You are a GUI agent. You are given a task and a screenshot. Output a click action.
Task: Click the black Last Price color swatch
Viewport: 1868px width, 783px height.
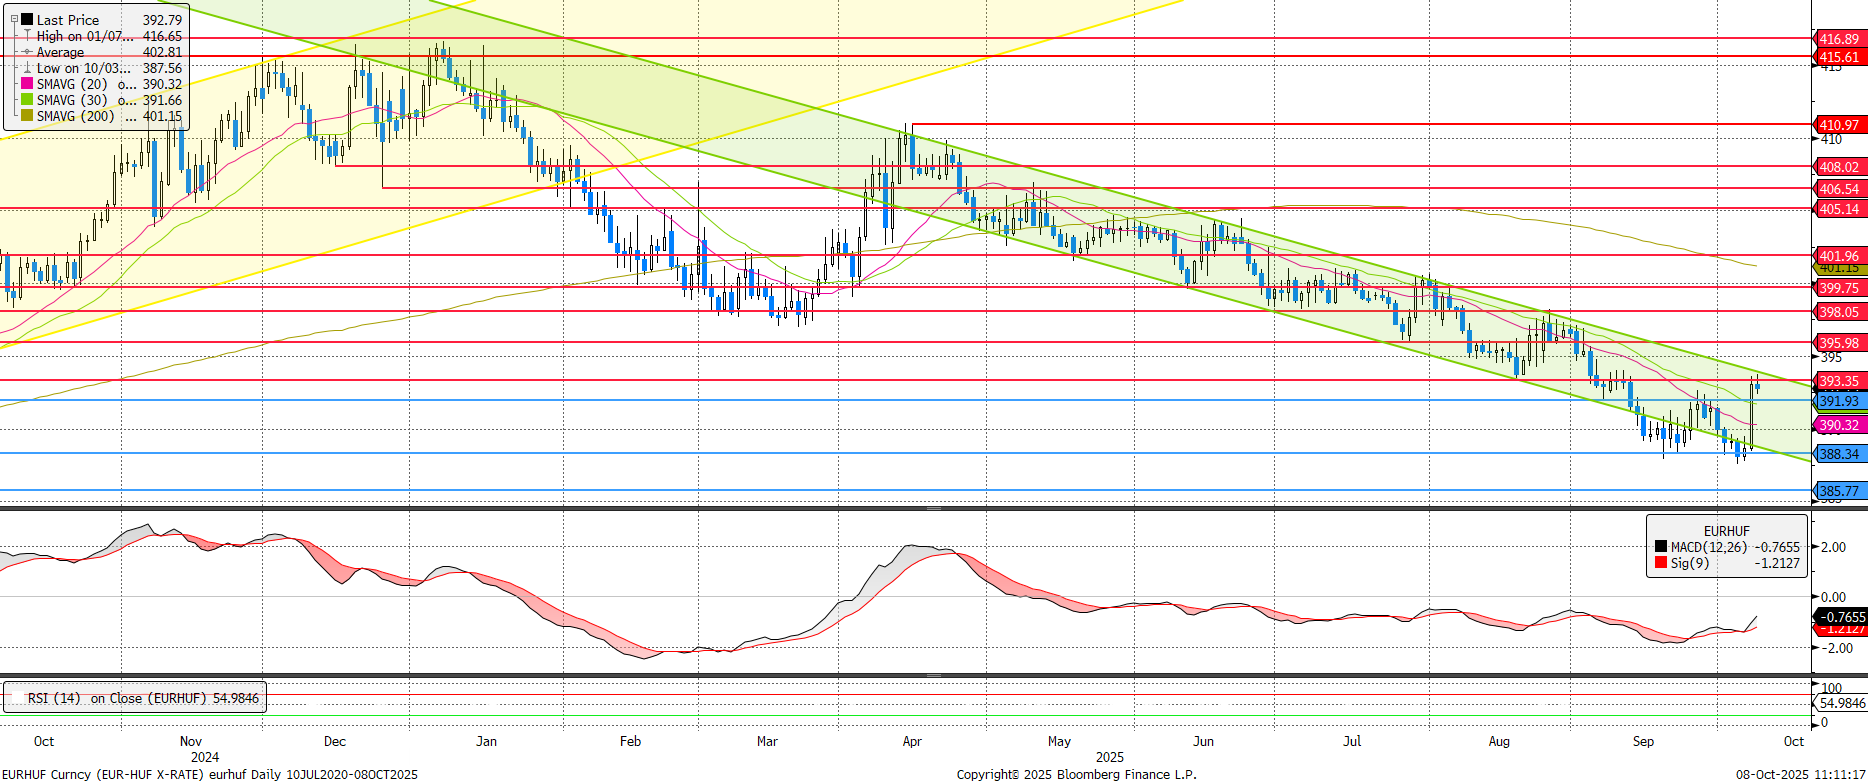(x=27, y=20)
